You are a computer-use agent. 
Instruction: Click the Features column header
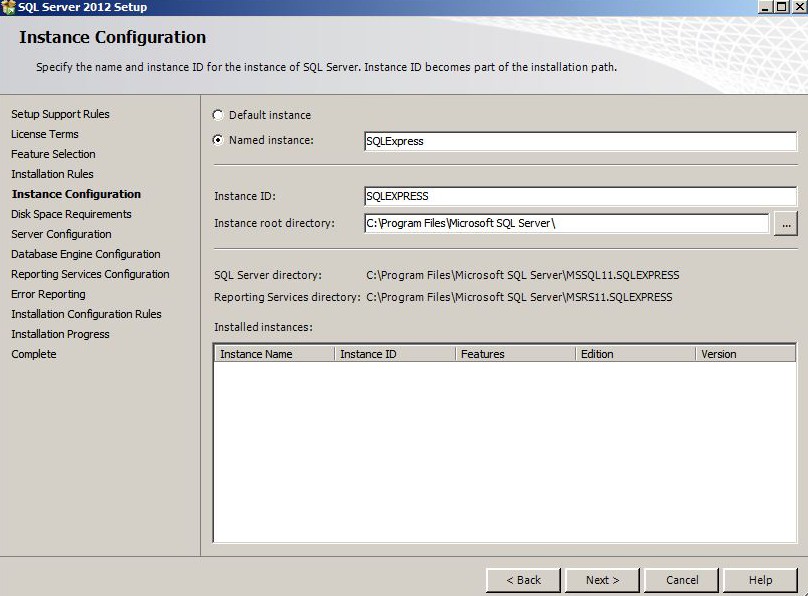pyautogui.click(x=514, y=354)
